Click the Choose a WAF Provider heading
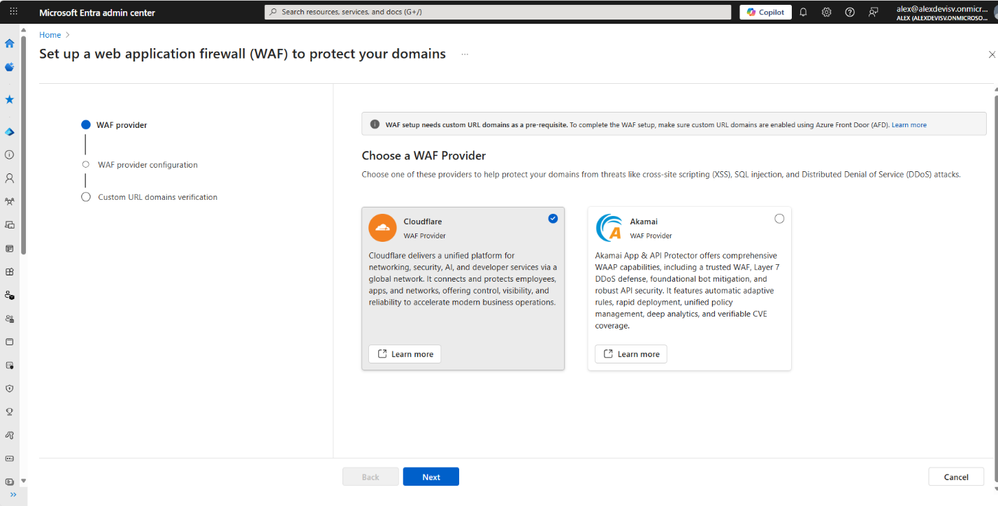The width and height of the screenshot is (998, 506). (424, 155)
